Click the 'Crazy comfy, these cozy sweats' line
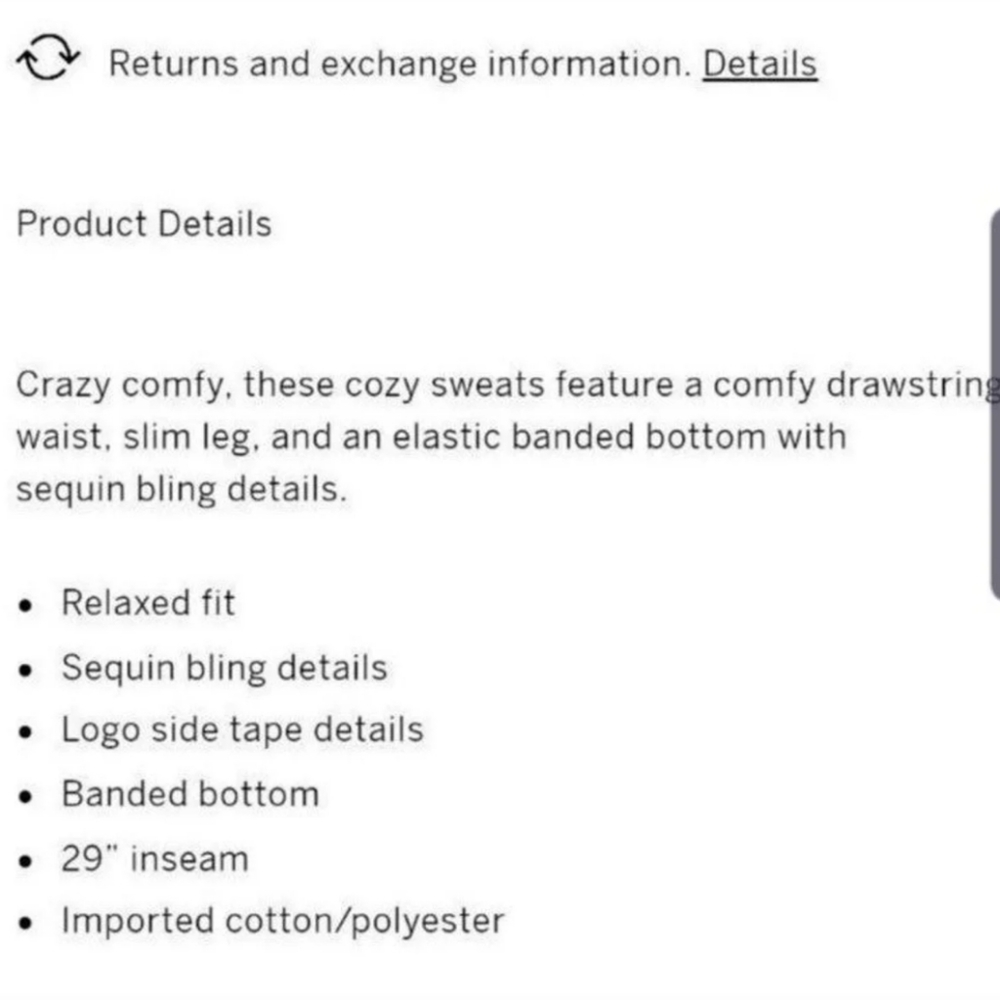Image resolution: width=1000 pixels, height=1000 pixels. (508, 385)
